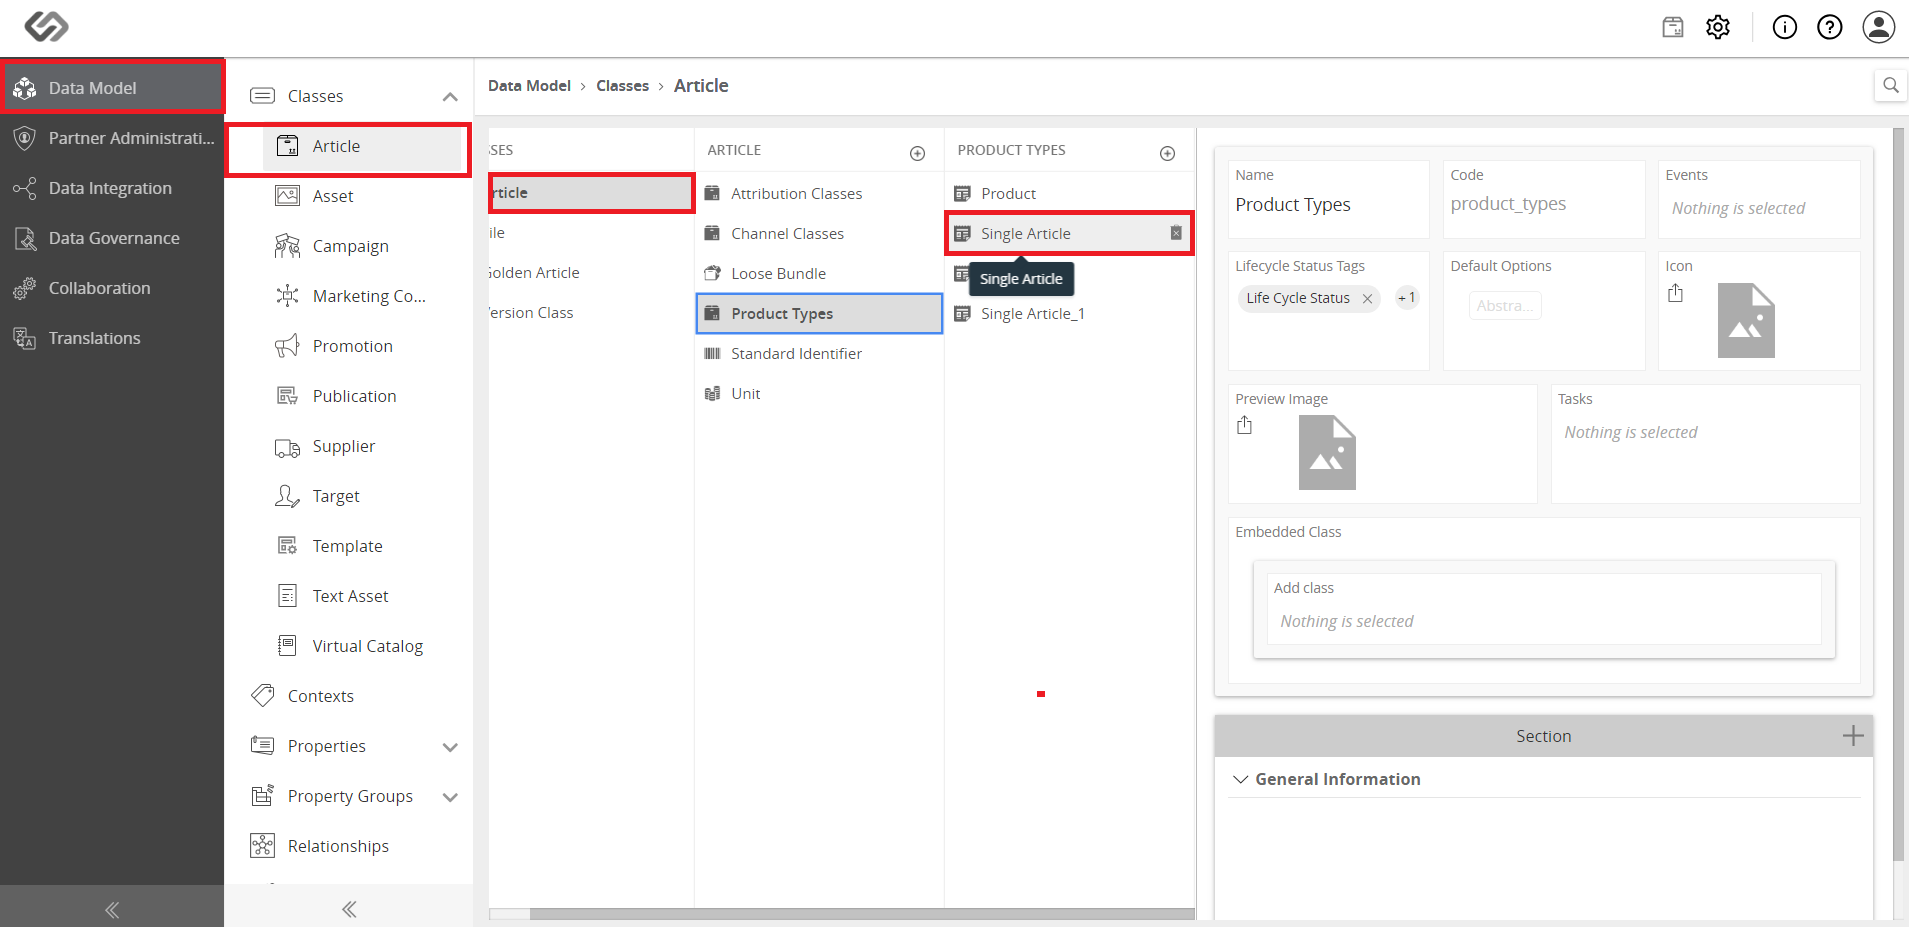The width and height of the screenshot is (1909, 927).
Task: Click the vertical scrollbar of details panel
Action: (1899, 495)
